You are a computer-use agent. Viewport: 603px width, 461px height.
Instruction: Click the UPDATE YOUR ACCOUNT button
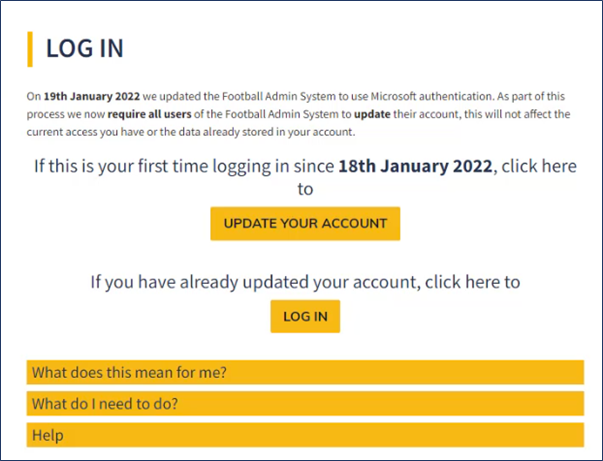coord(305,223)
